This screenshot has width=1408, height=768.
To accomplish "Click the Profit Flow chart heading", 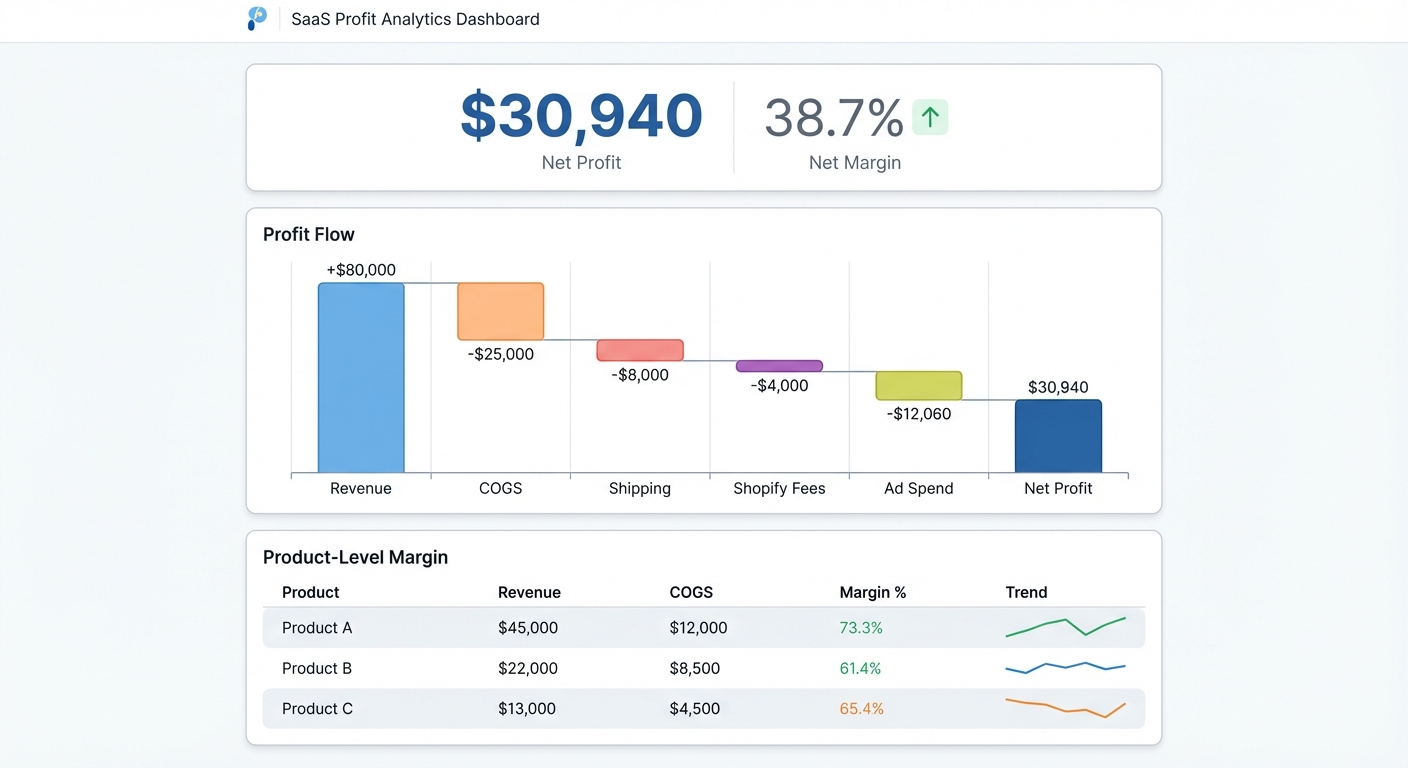I will (x=309, y=234).
